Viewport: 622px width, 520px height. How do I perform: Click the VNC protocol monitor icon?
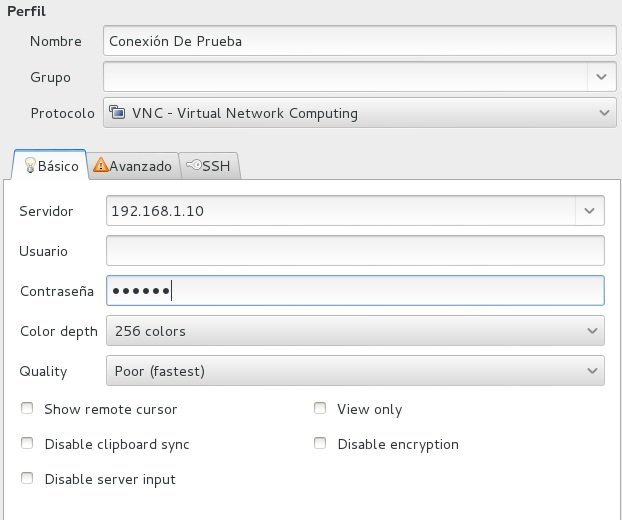118,113
